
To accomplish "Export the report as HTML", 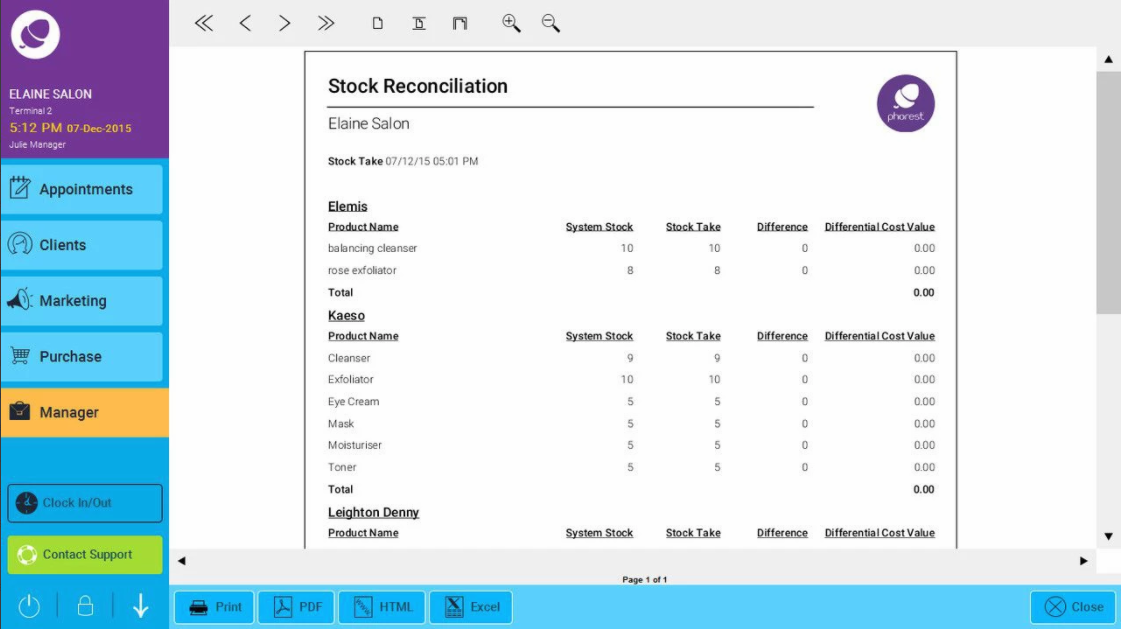I will point(382,607).
